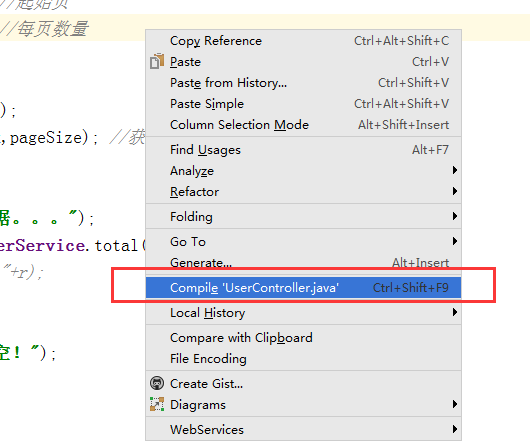Choose Compare with Clipboard
Viewport: 530px width, 442px height.
click(x=303, y=338)
